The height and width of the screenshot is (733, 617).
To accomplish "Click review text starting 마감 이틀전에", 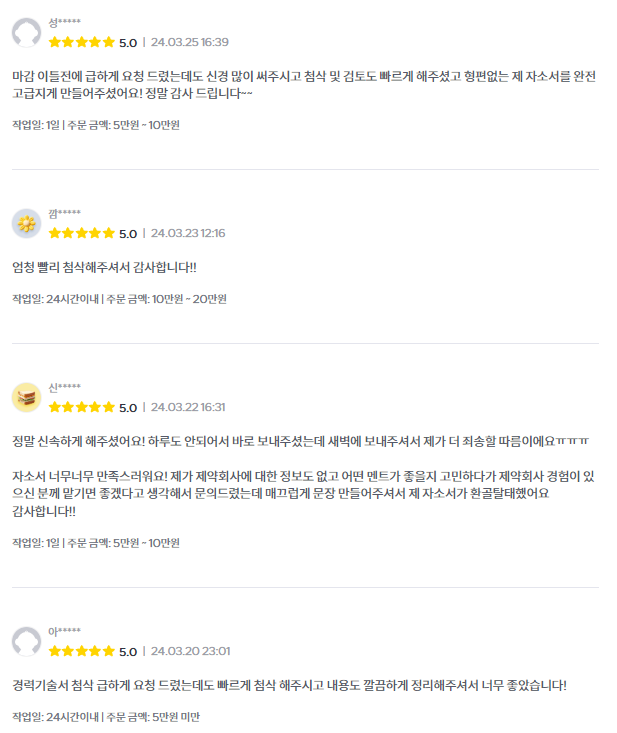I will coord(304,85).
